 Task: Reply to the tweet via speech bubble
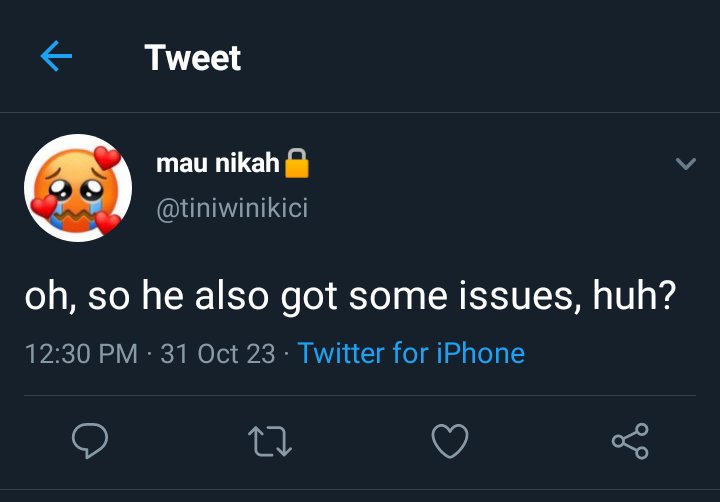pos(90,440)
